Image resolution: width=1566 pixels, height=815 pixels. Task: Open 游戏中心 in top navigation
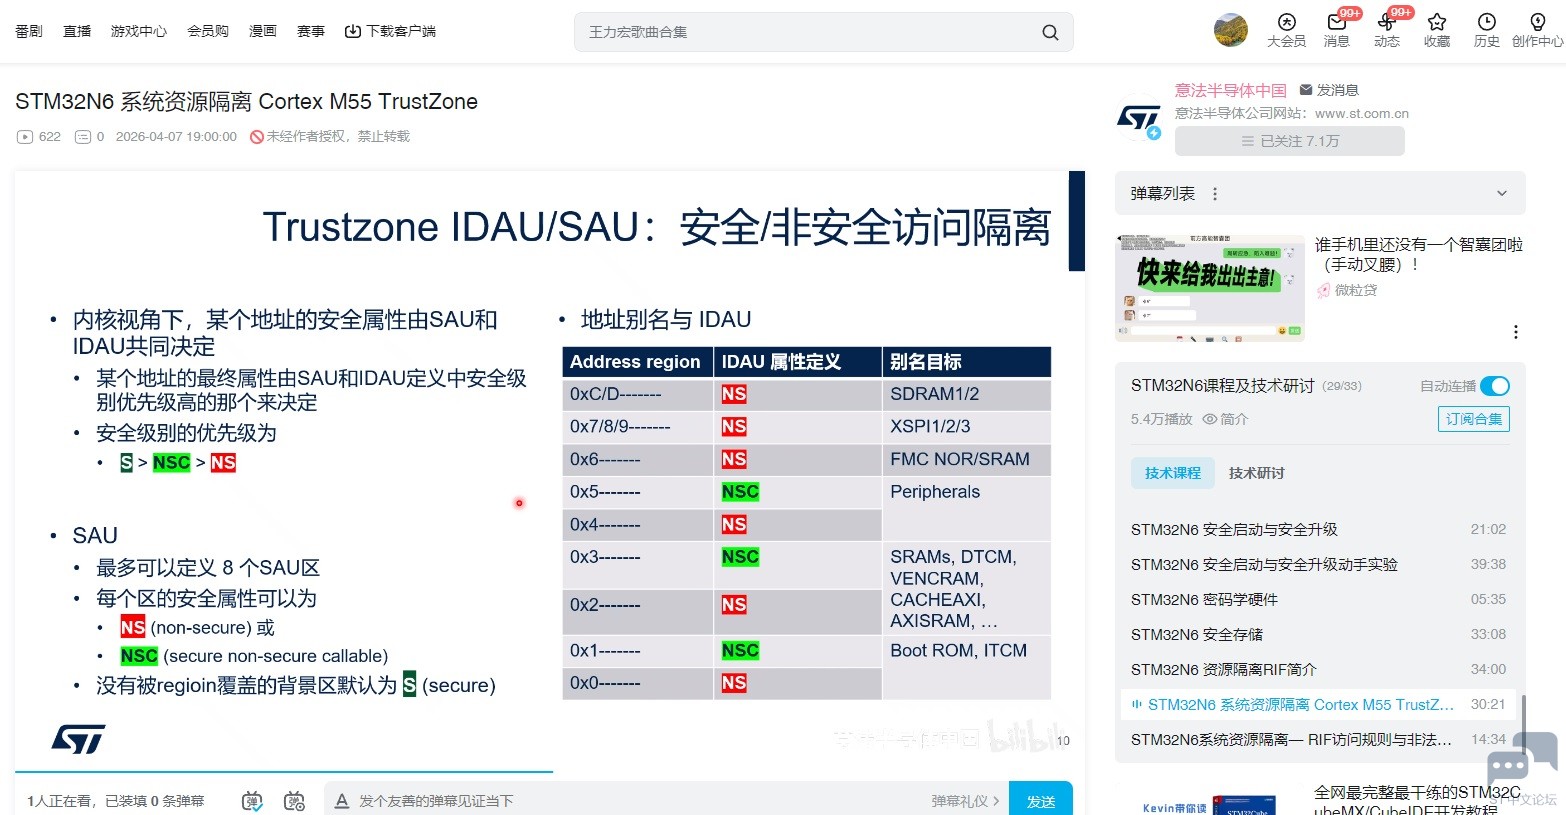click(139, 31)
